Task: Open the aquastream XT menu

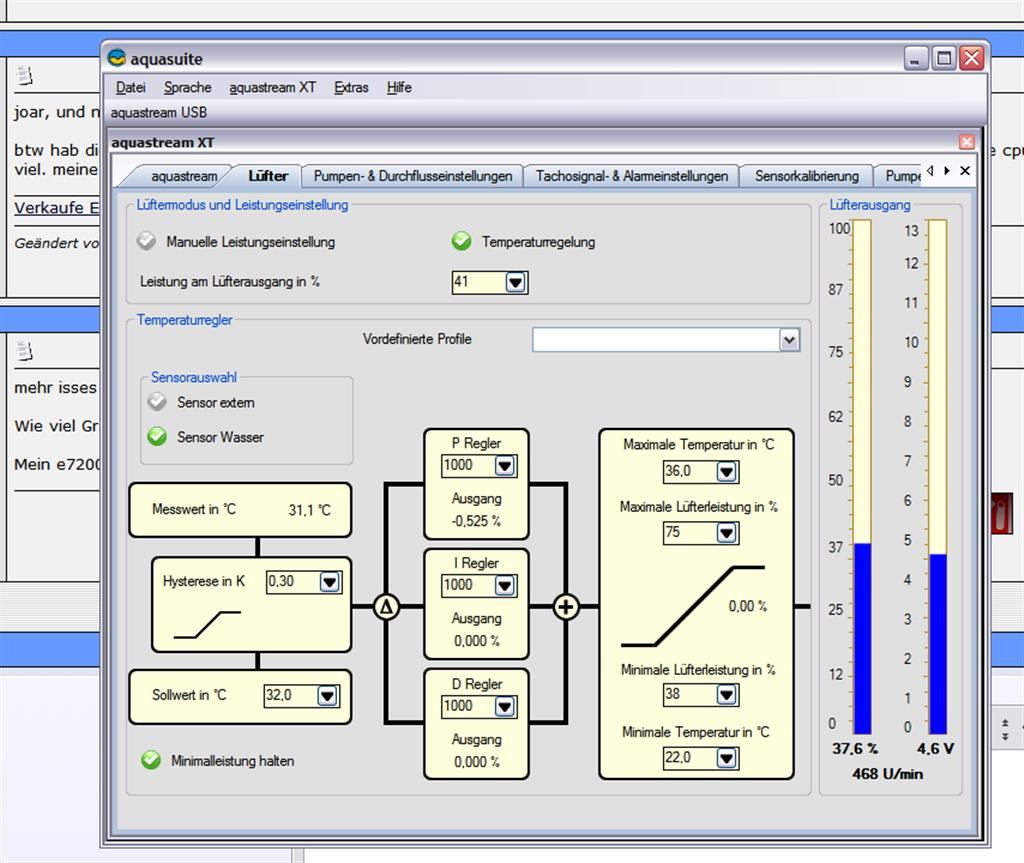Action: coord(272,87)
